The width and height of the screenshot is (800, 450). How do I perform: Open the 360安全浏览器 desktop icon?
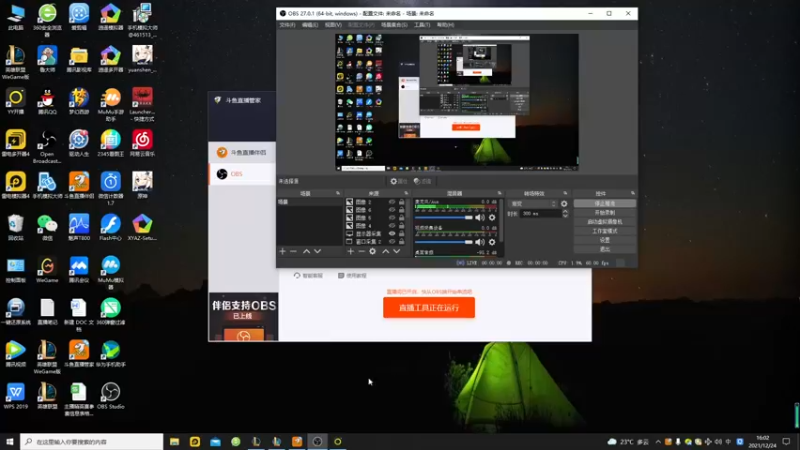47,20
